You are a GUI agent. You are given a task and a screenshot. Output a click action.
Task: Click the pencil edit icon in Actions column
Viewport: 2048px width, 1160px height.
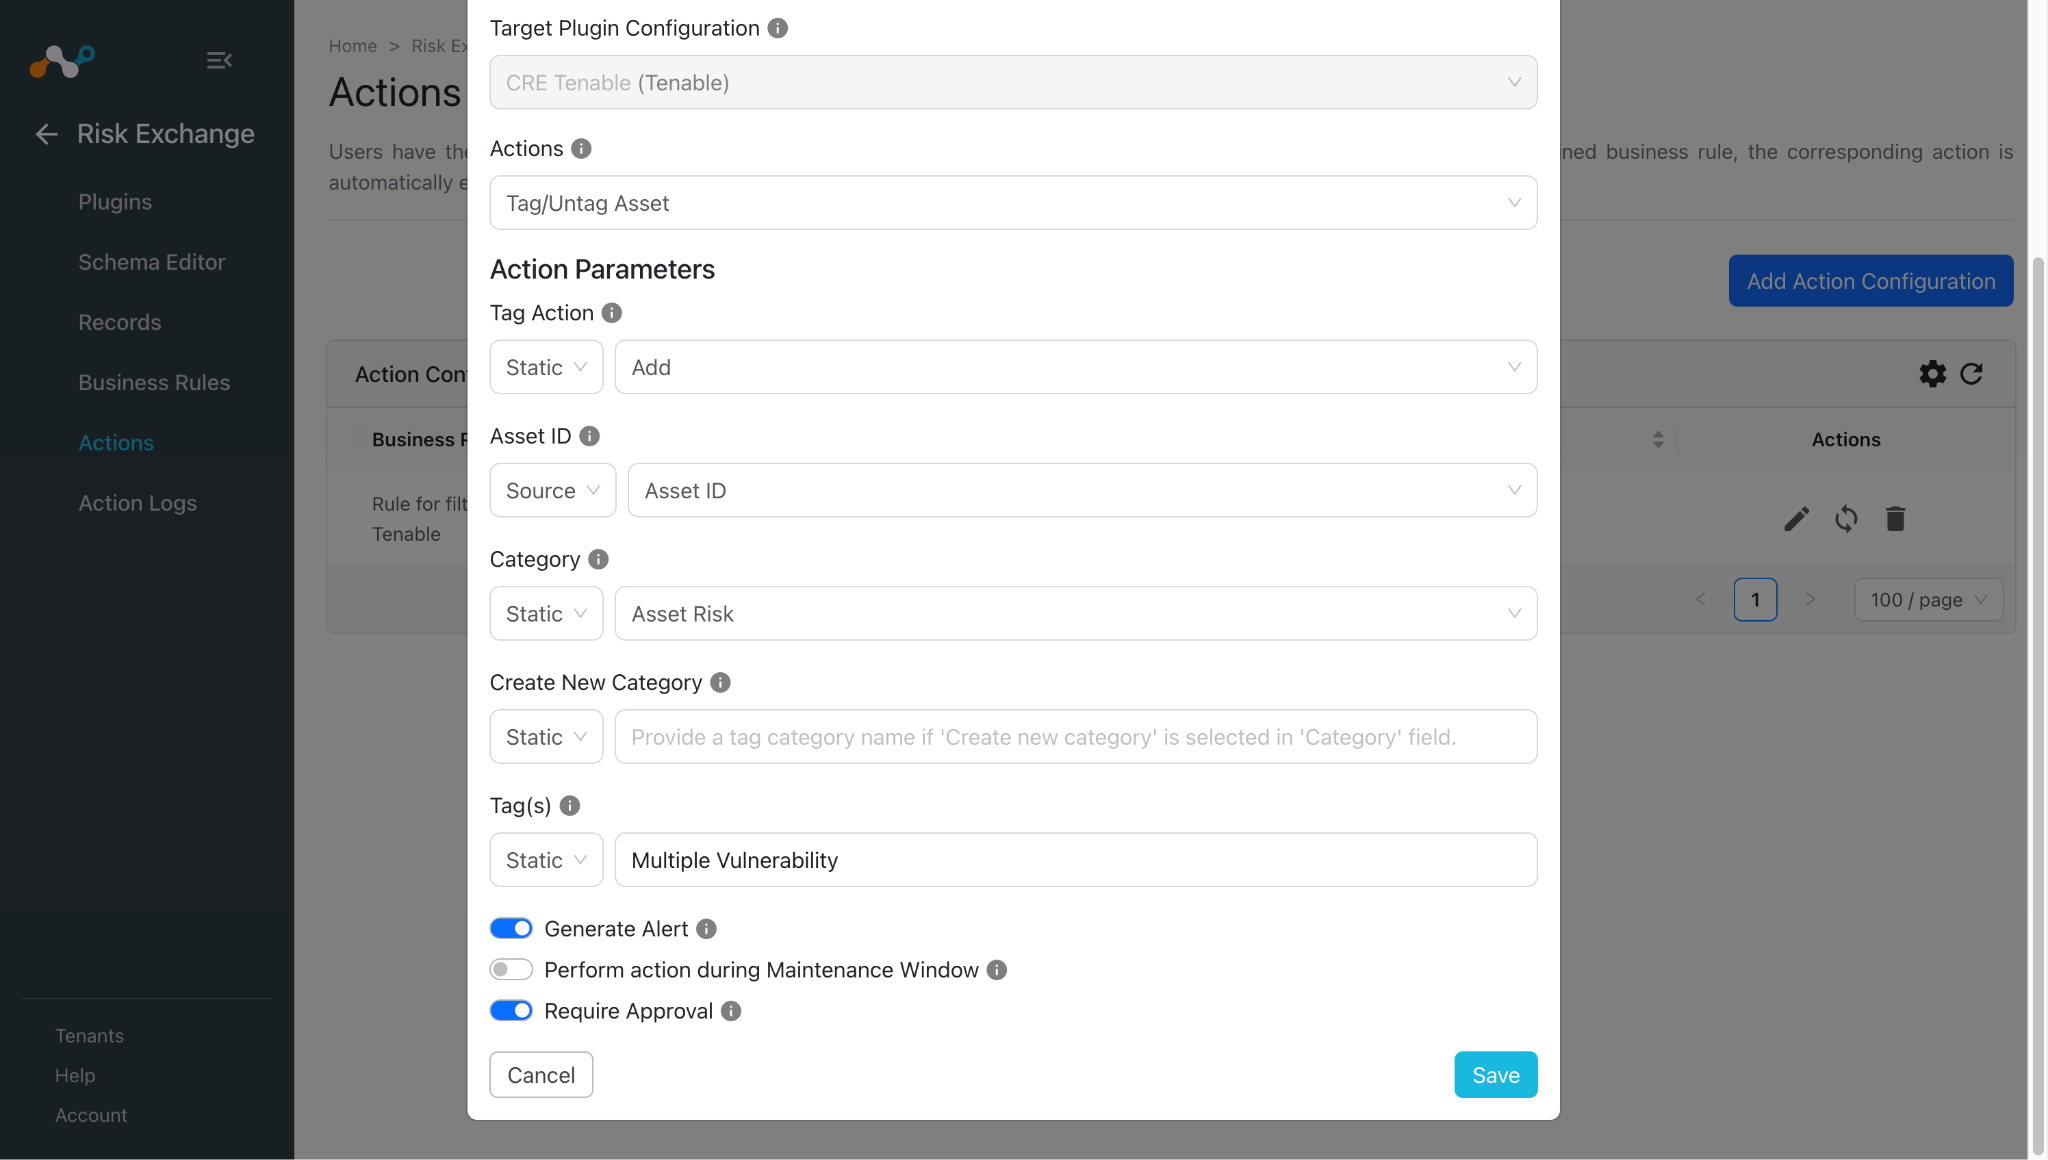(x=1797, y=519)
